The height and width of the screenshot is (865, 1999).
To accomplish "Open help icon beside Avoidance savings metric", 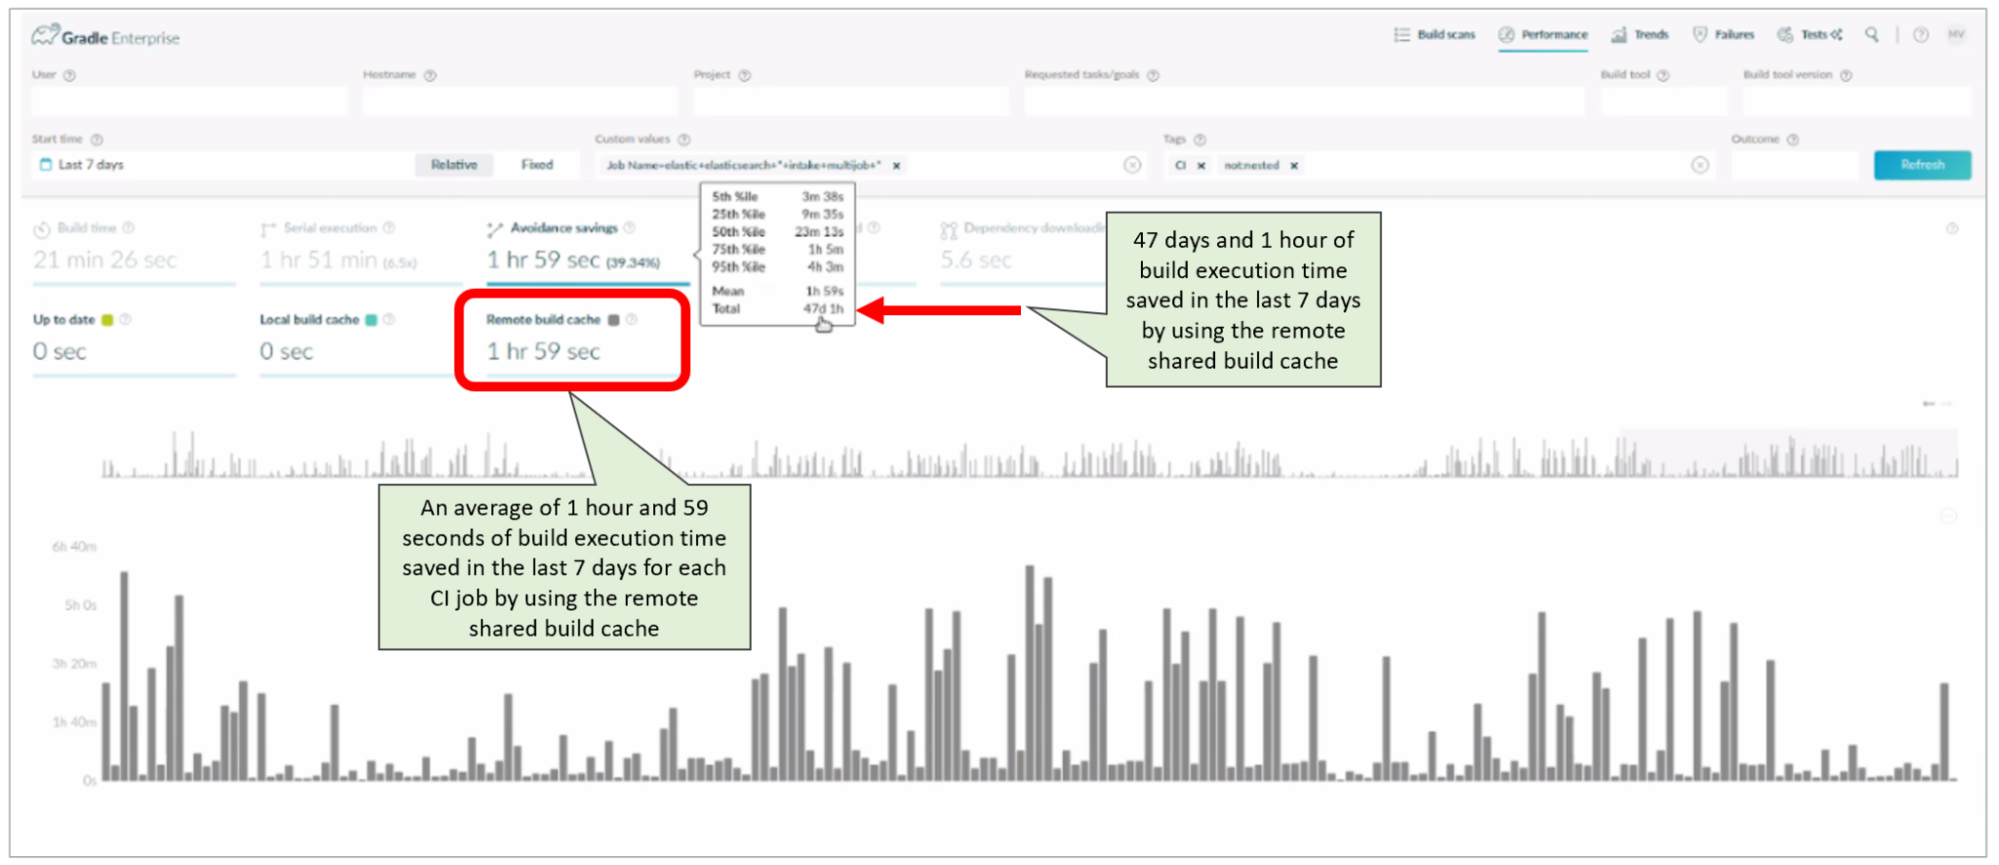I will (x=629, y=228).
